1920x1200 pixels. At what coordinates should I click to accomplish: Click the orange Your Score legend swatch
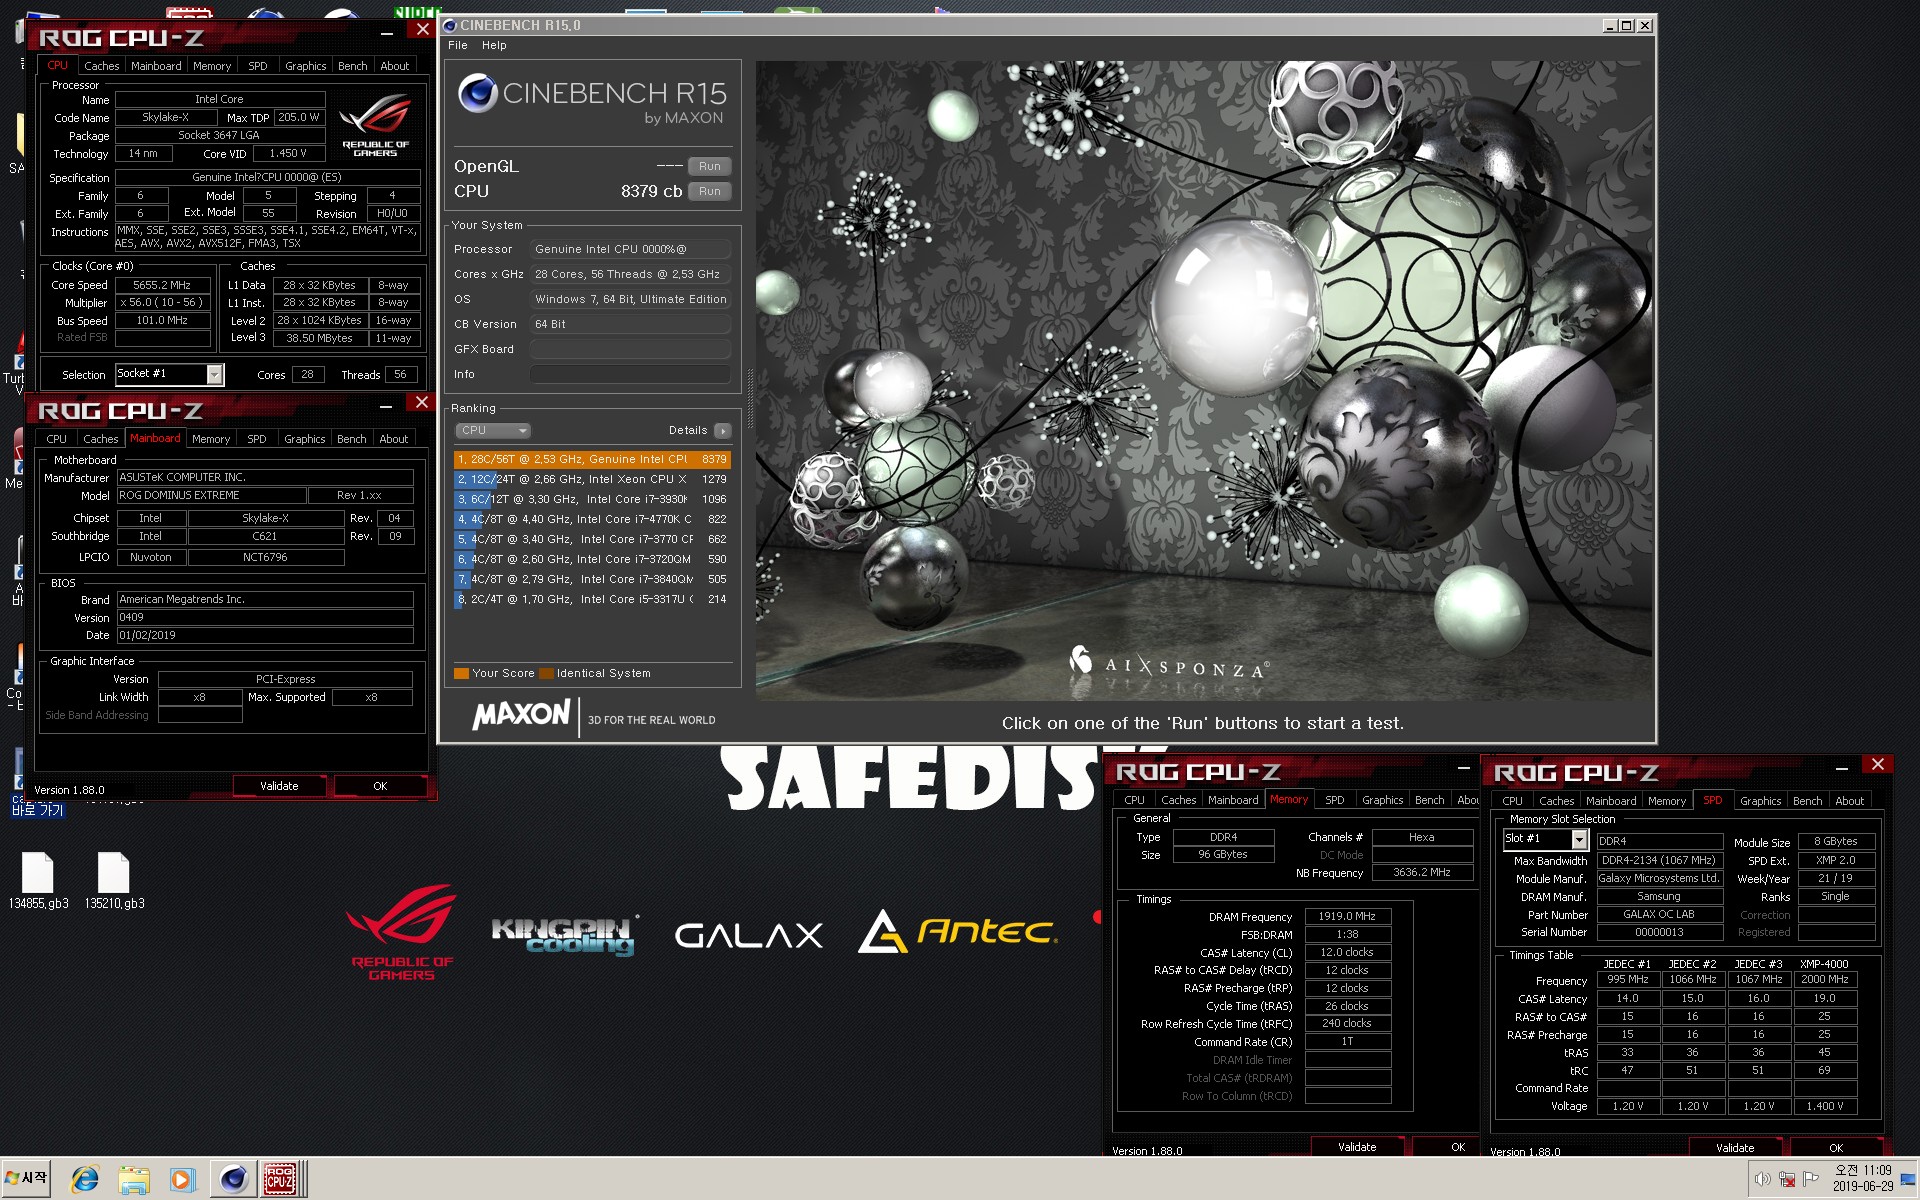461,673
